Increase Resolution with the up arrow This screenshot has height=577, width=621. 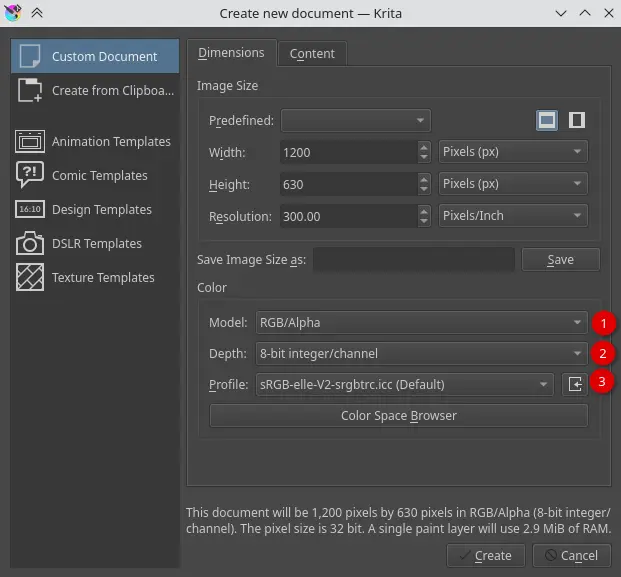click(424, 211)
